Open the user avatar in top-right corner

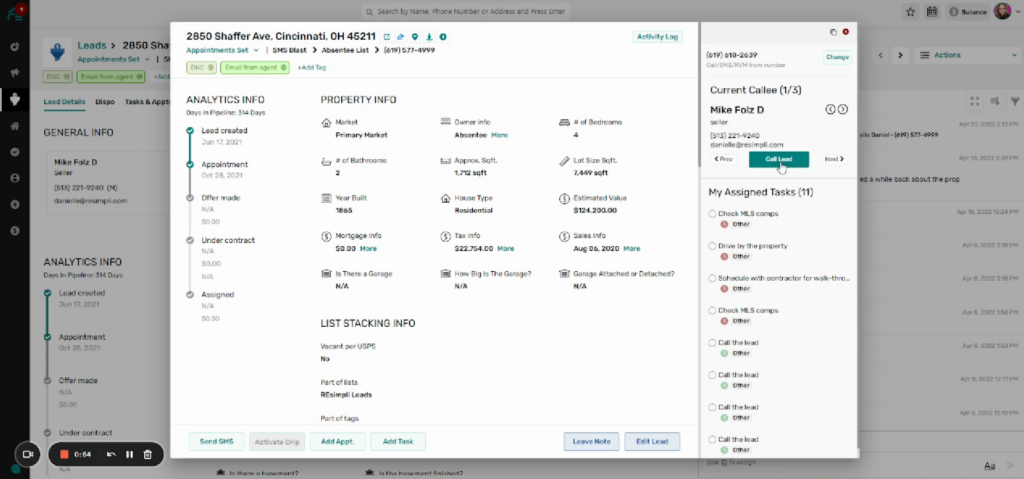point(1002,11)
